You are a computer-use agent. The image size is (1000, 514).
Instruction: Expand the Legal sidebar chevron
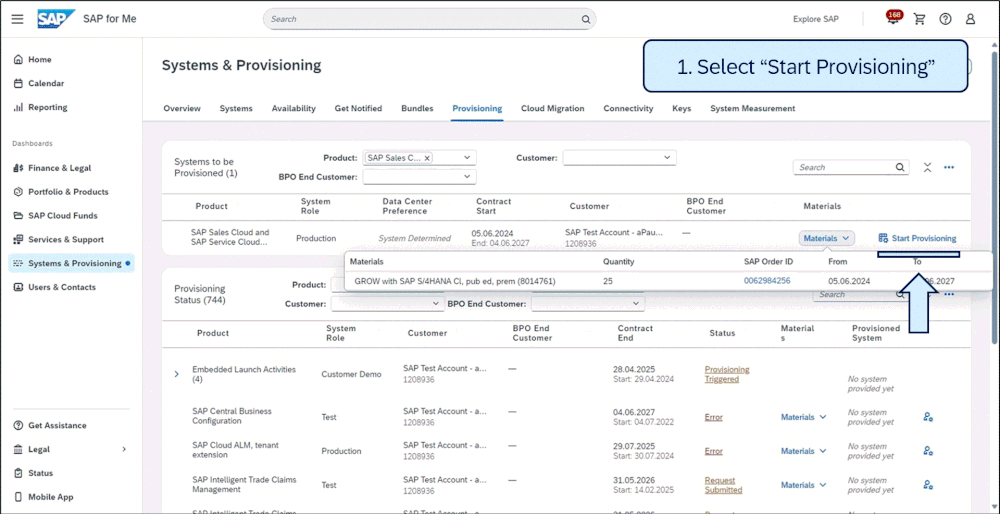coord(124,449)
